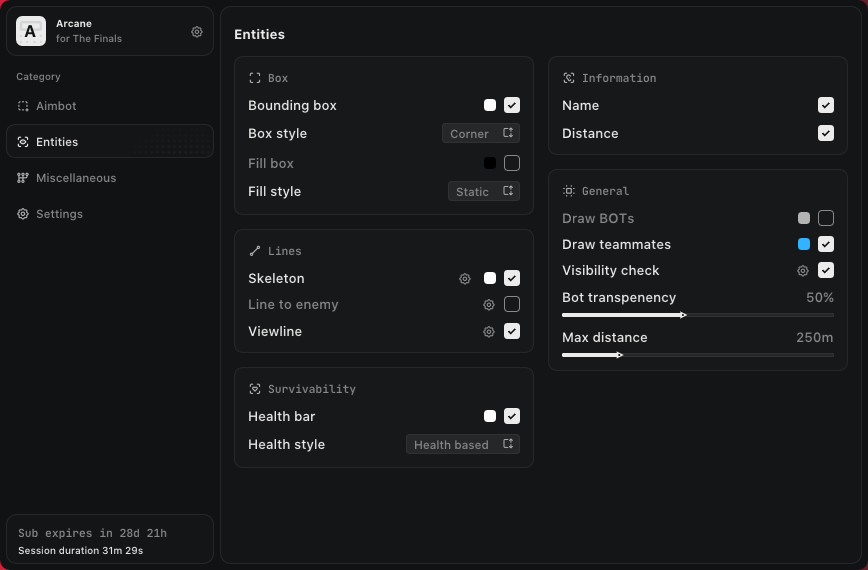Open Visibility check gear options
868x570 pixels.
[802, 271]
